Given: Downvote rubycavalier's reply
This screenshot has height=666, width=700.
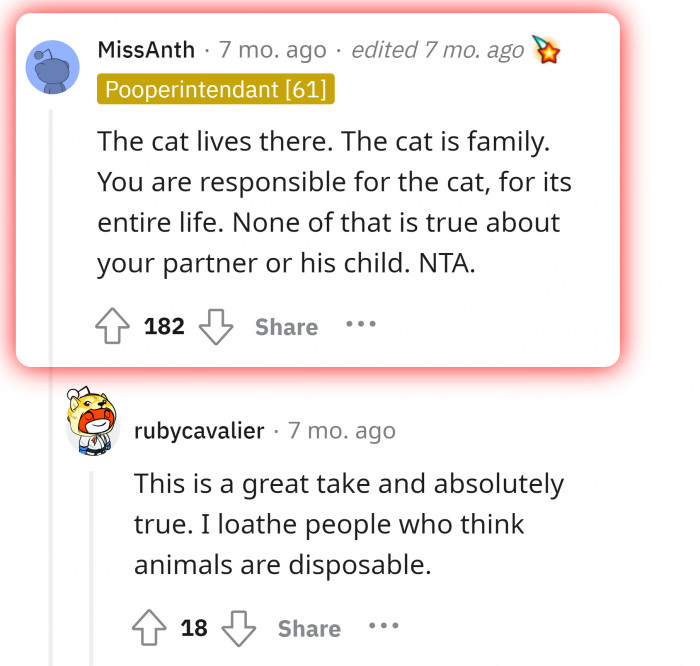Looking at the screenshot, I should [239, 628].
